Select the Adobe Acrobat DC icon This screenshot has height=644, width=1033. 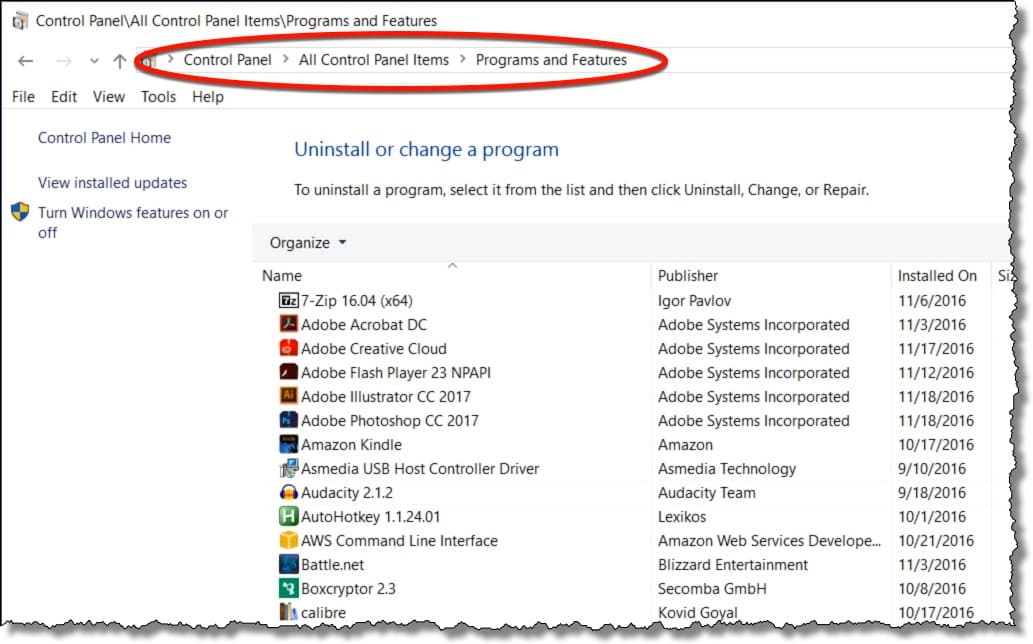(288, 324)
